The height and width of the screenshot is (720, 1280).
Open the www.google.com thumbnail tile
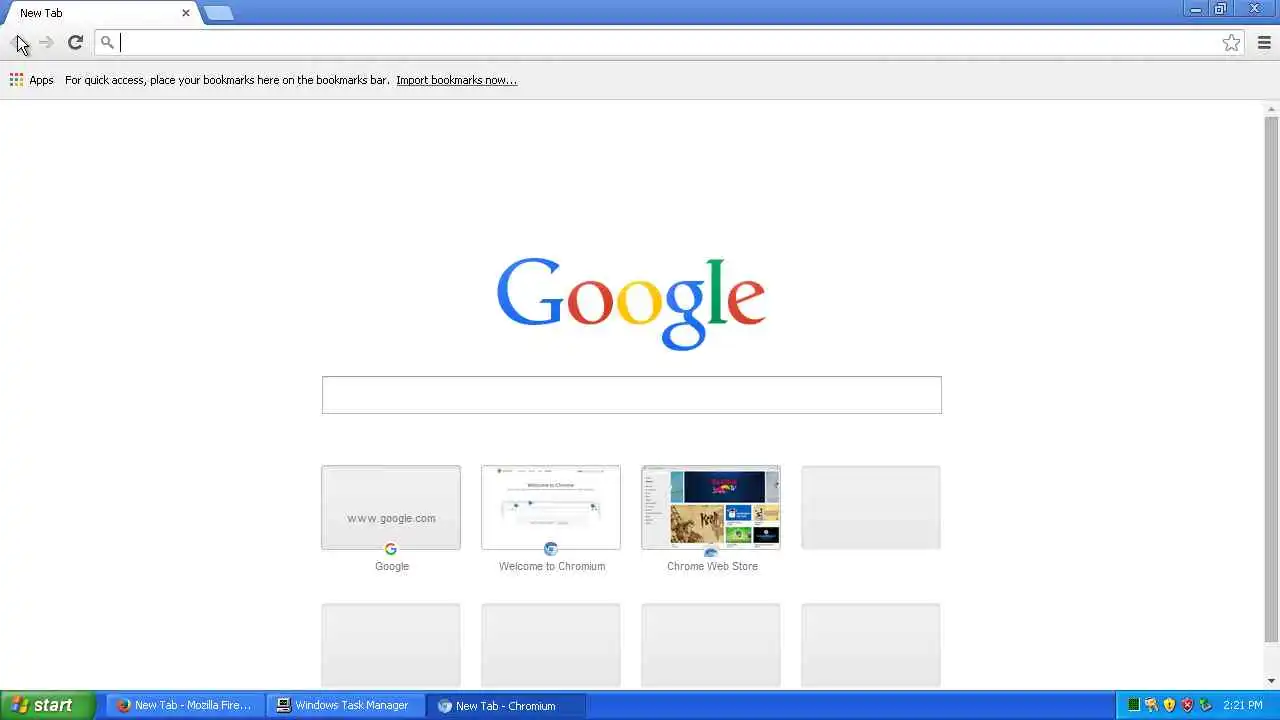pos(391,507)
